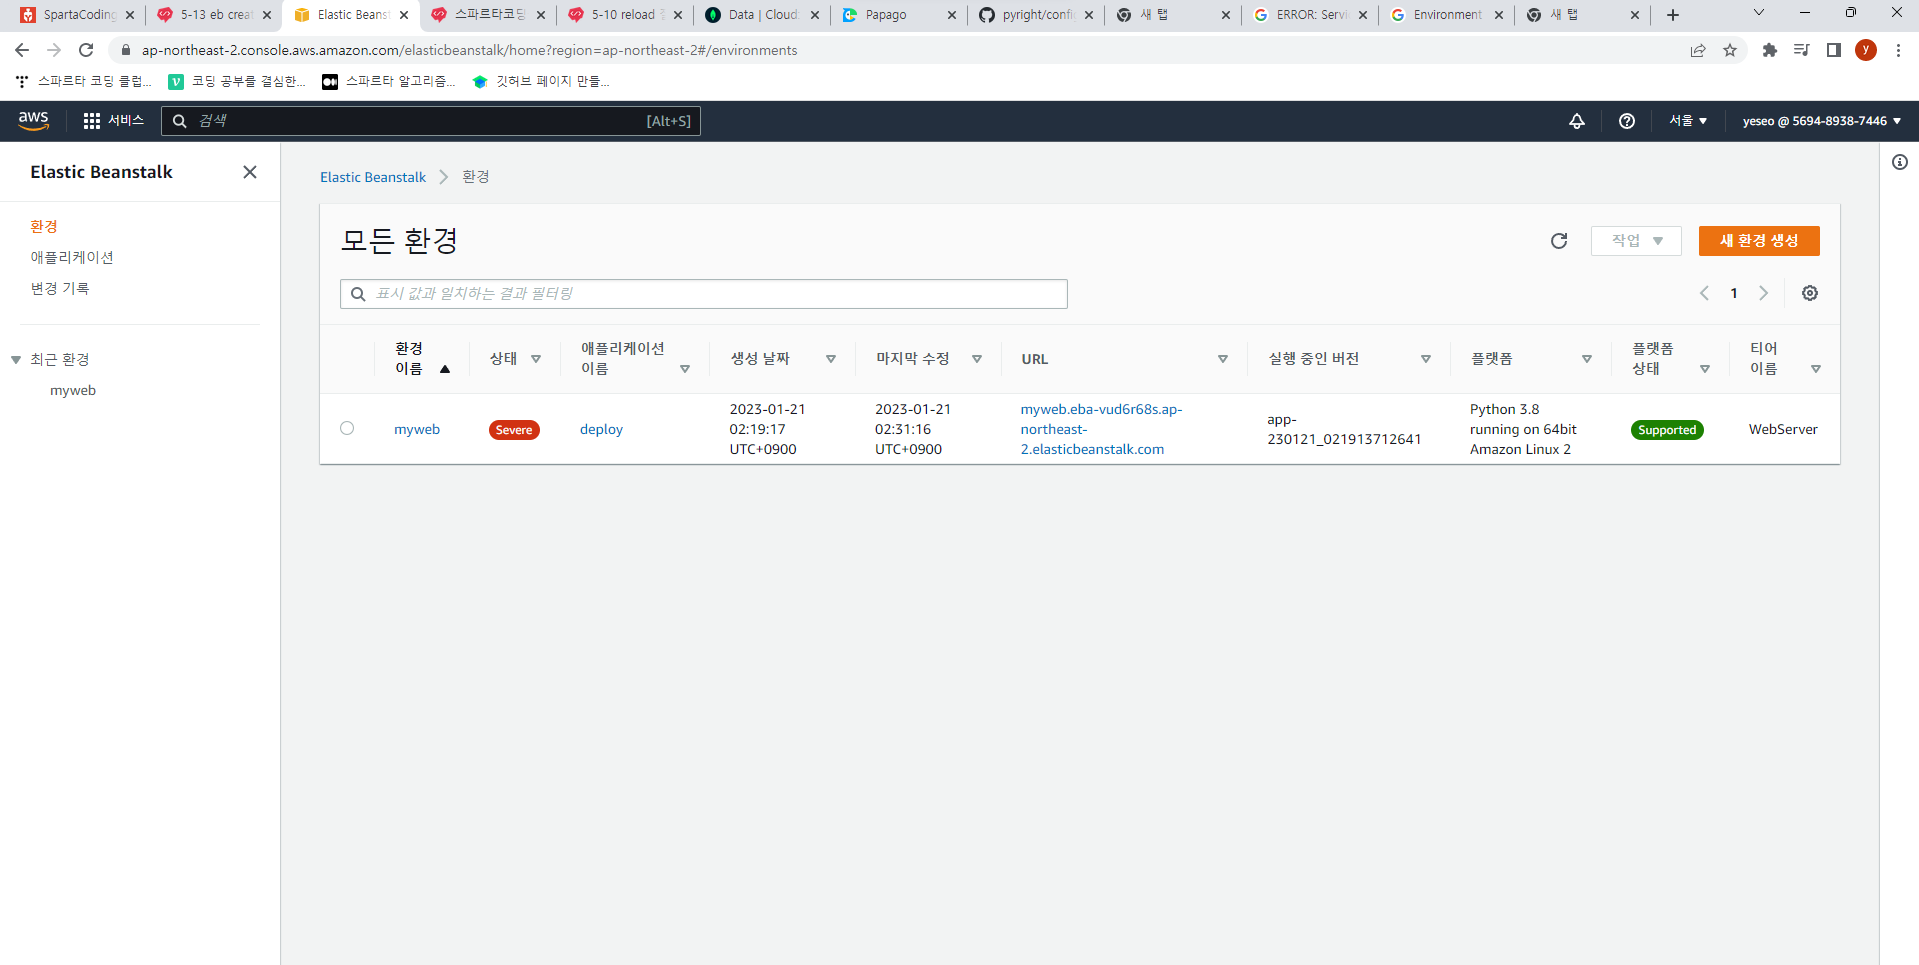1919x965 pixels.
Task: Reload the browser page
Action: [x=86, y=50]
